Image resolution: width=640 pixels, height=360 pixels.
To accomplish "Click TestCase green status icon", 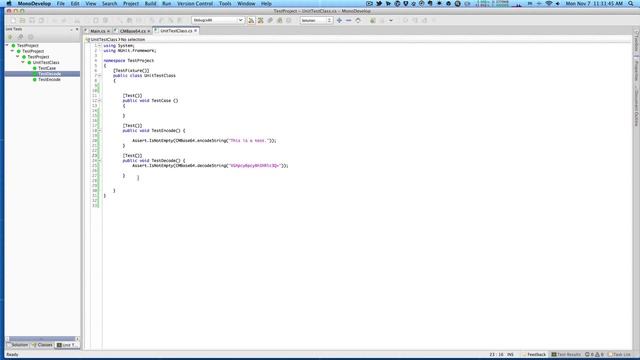I will point(35,68).
